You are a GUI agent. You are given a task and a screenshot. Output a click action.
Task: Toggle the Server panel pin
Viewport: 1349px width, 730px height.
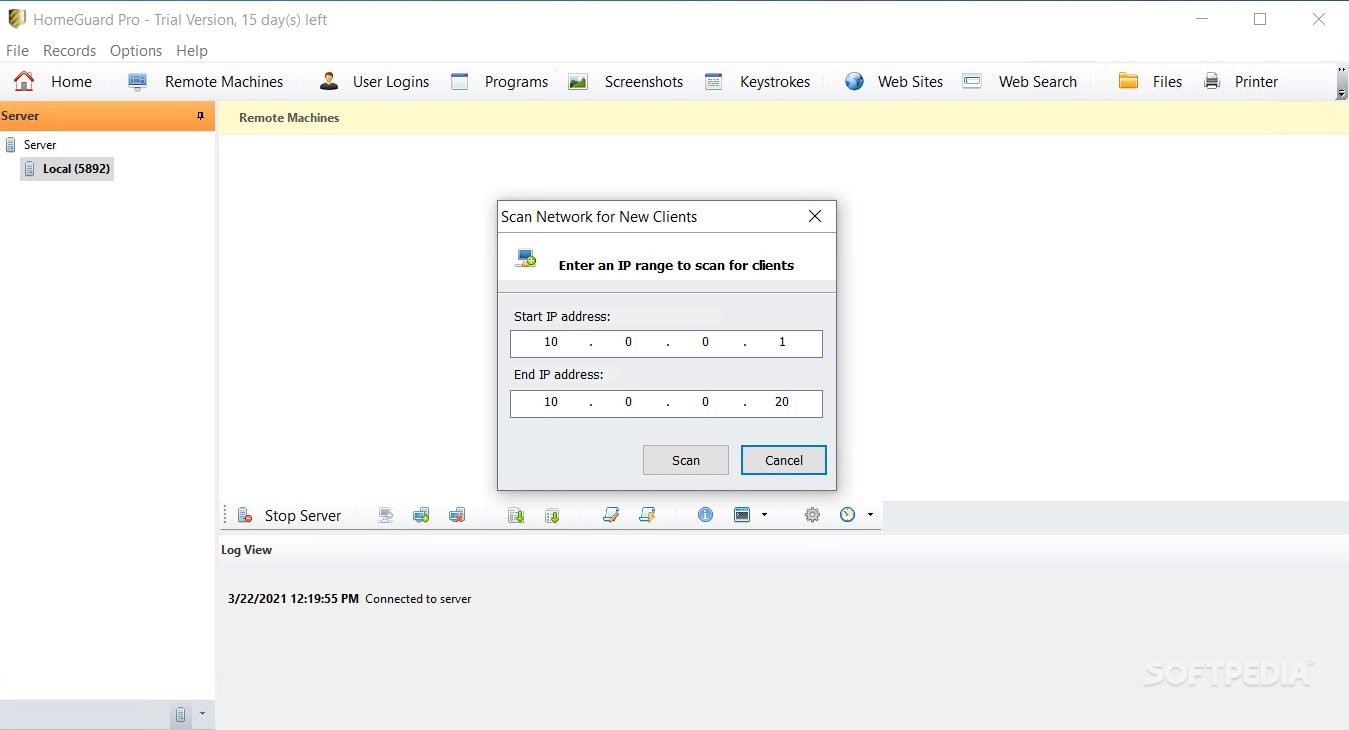200,116
